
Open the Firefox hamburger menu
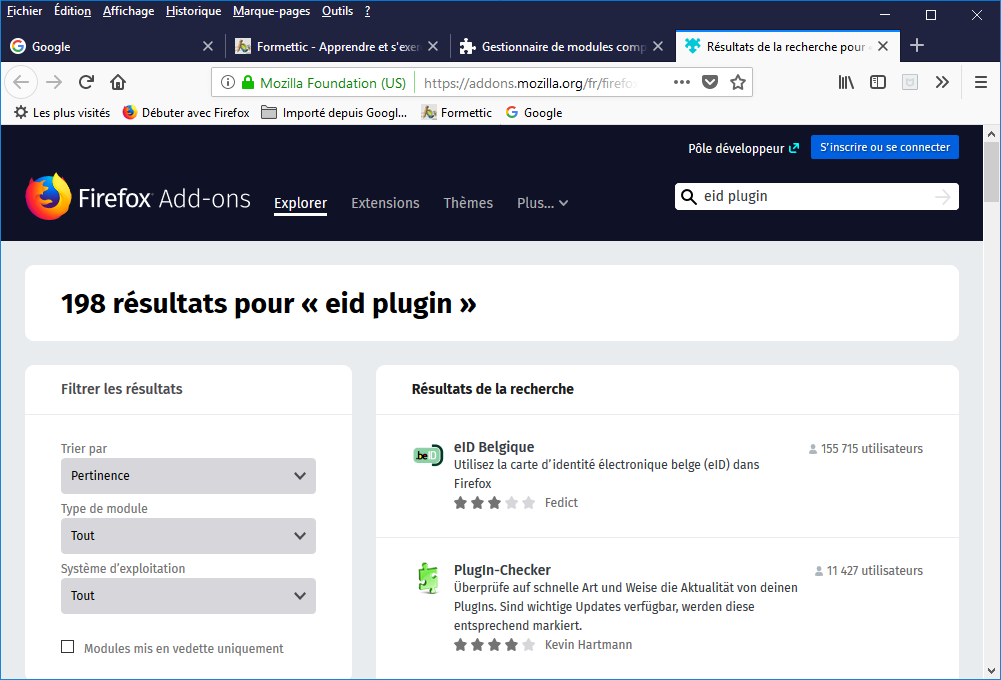click(981, 82)
